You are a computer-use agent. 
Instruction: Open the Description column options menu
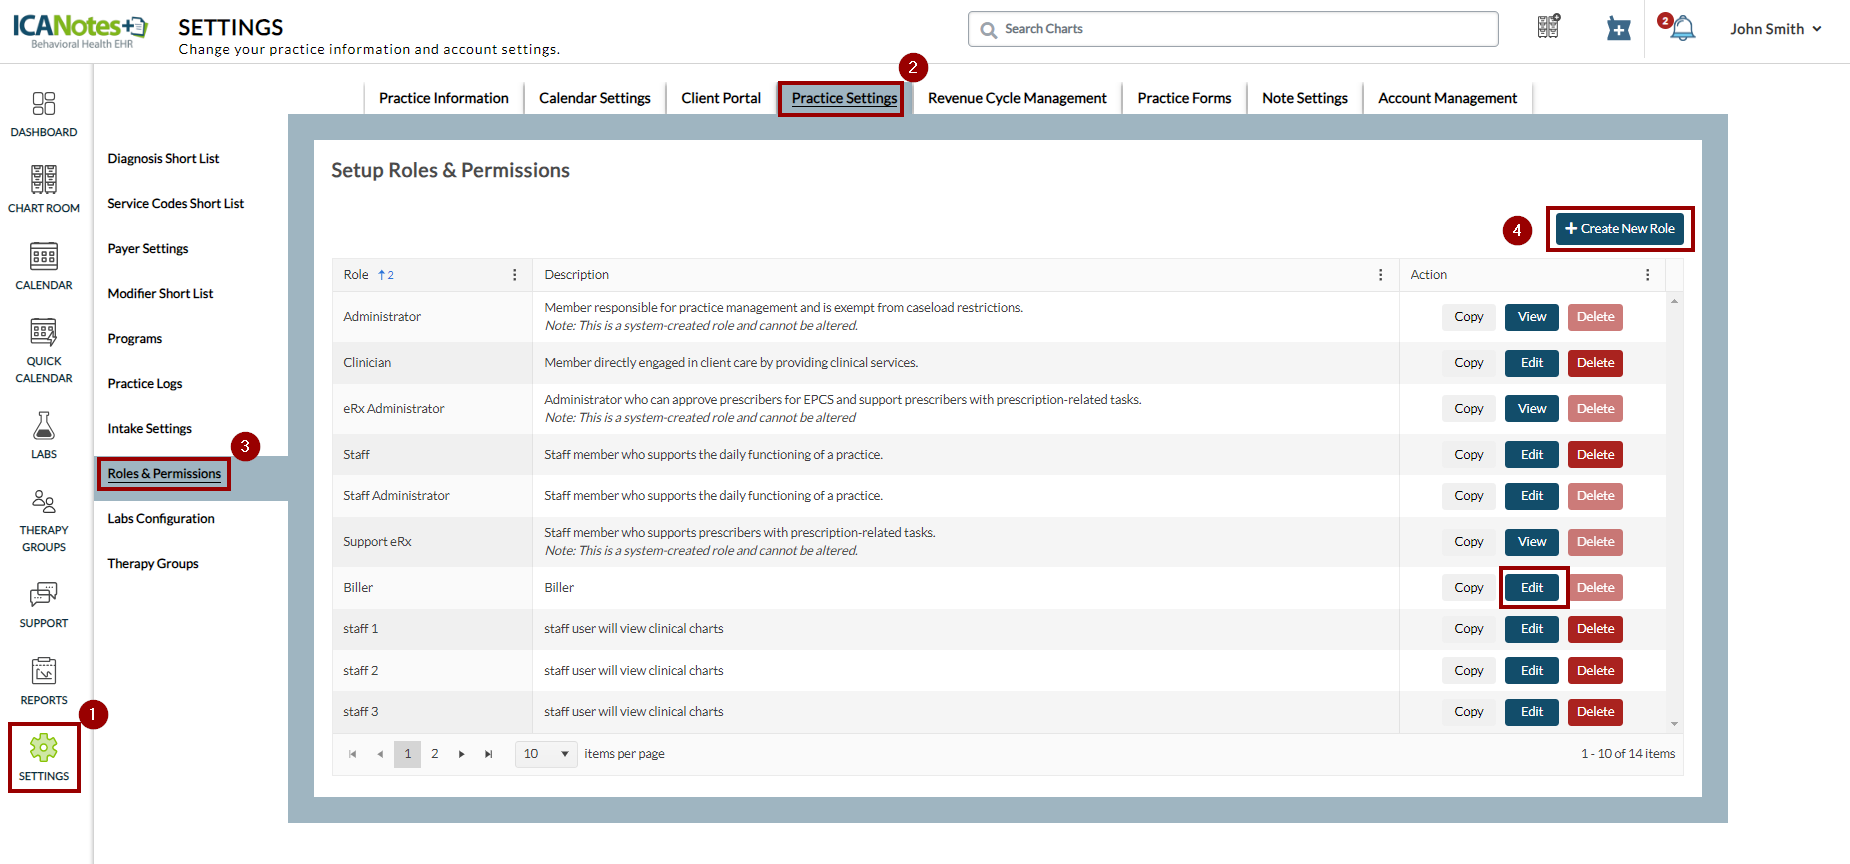(1381, 275)
